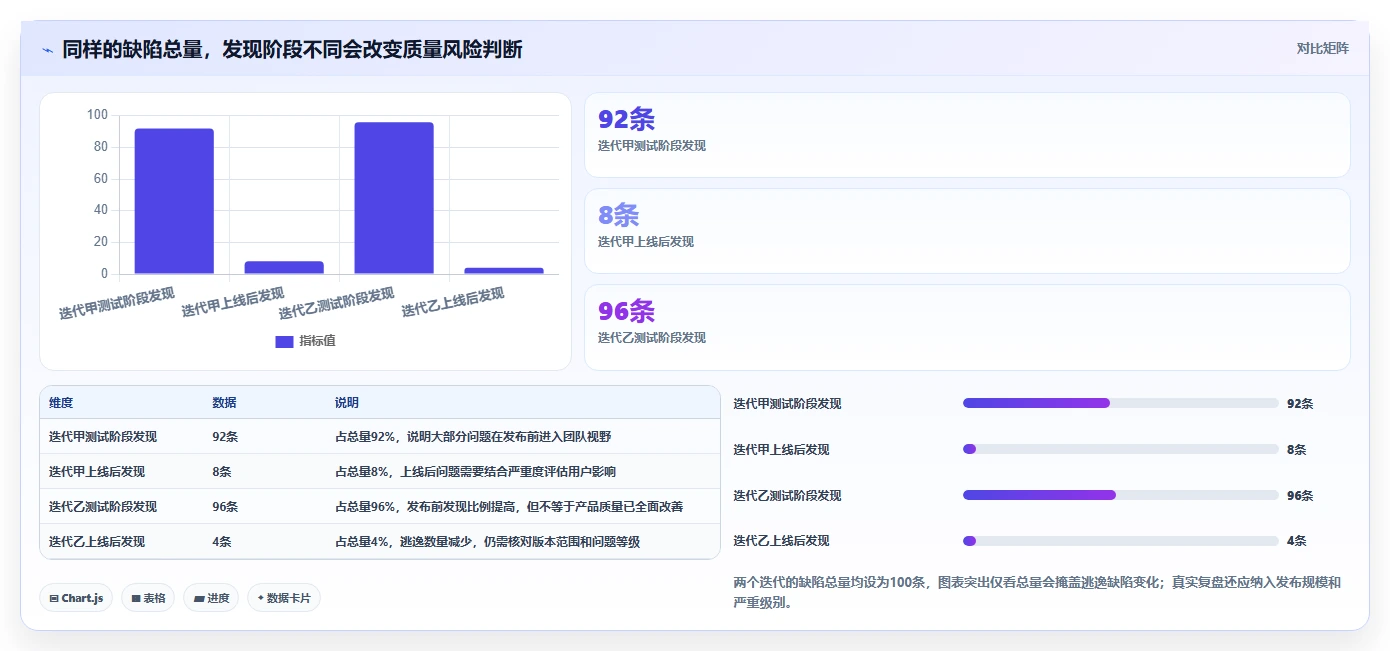This screenshot has width=1390, height=651.
Task: Click the 迭代甲上线后发现 bar in chart
Action: [x=284, y=267]
